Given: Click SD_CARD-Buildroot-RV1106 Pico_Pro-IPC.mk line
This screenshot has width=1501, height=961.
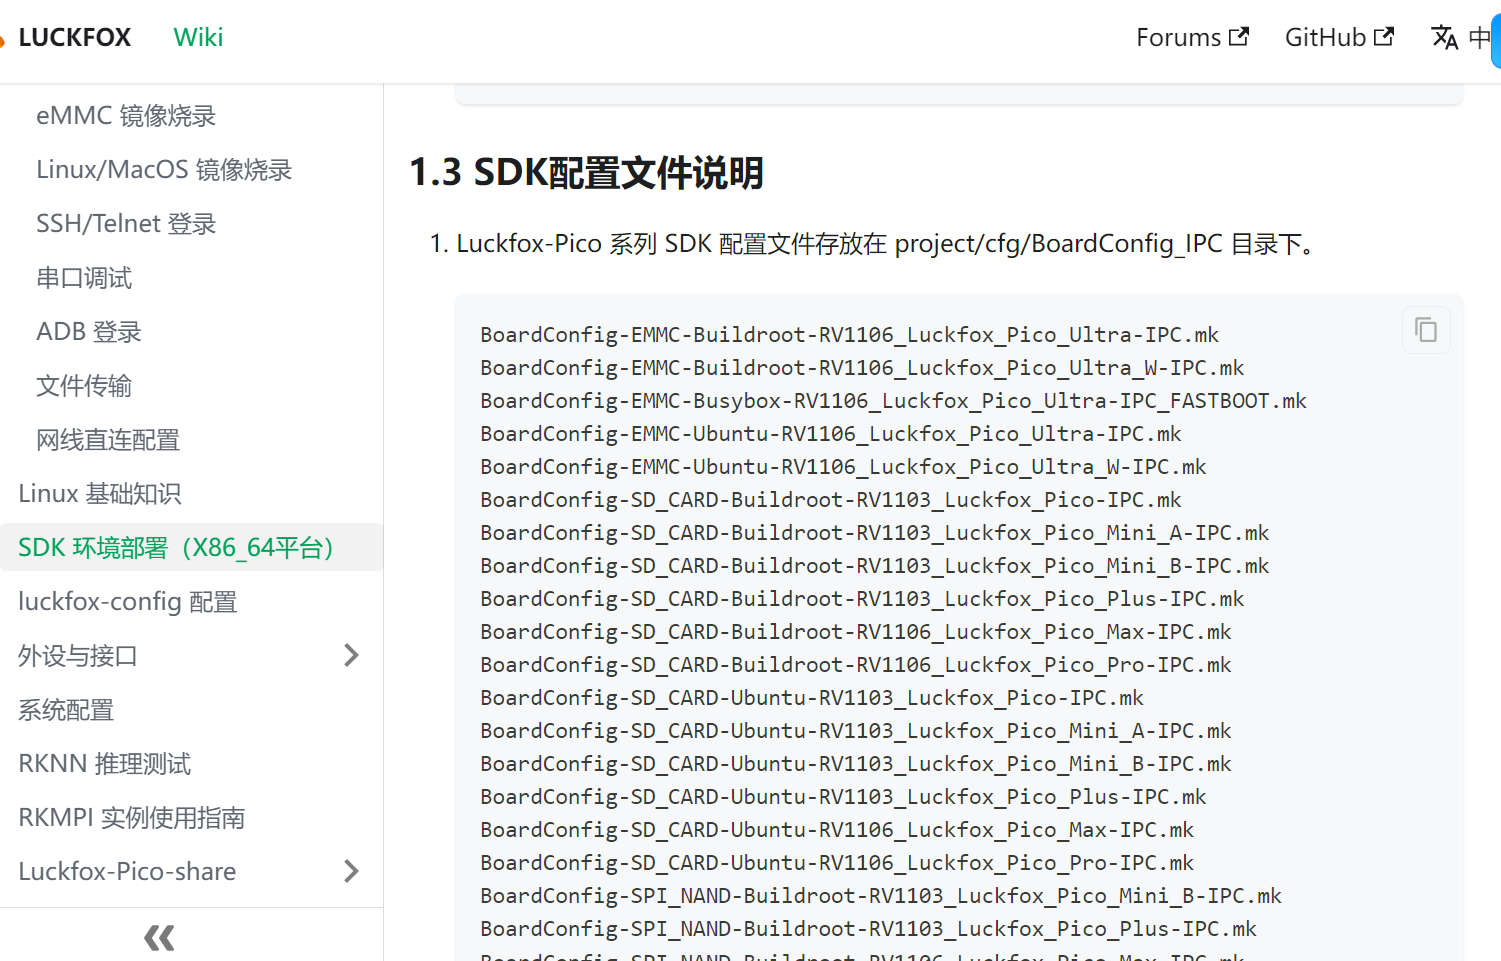Looking at the screenshot, I should 856,665.
